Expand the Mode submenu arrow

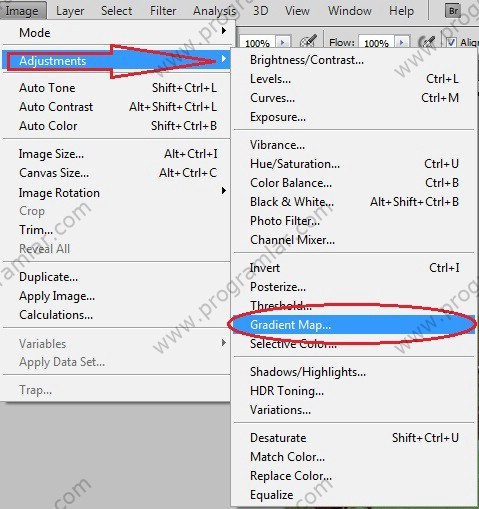click(224, 31)
